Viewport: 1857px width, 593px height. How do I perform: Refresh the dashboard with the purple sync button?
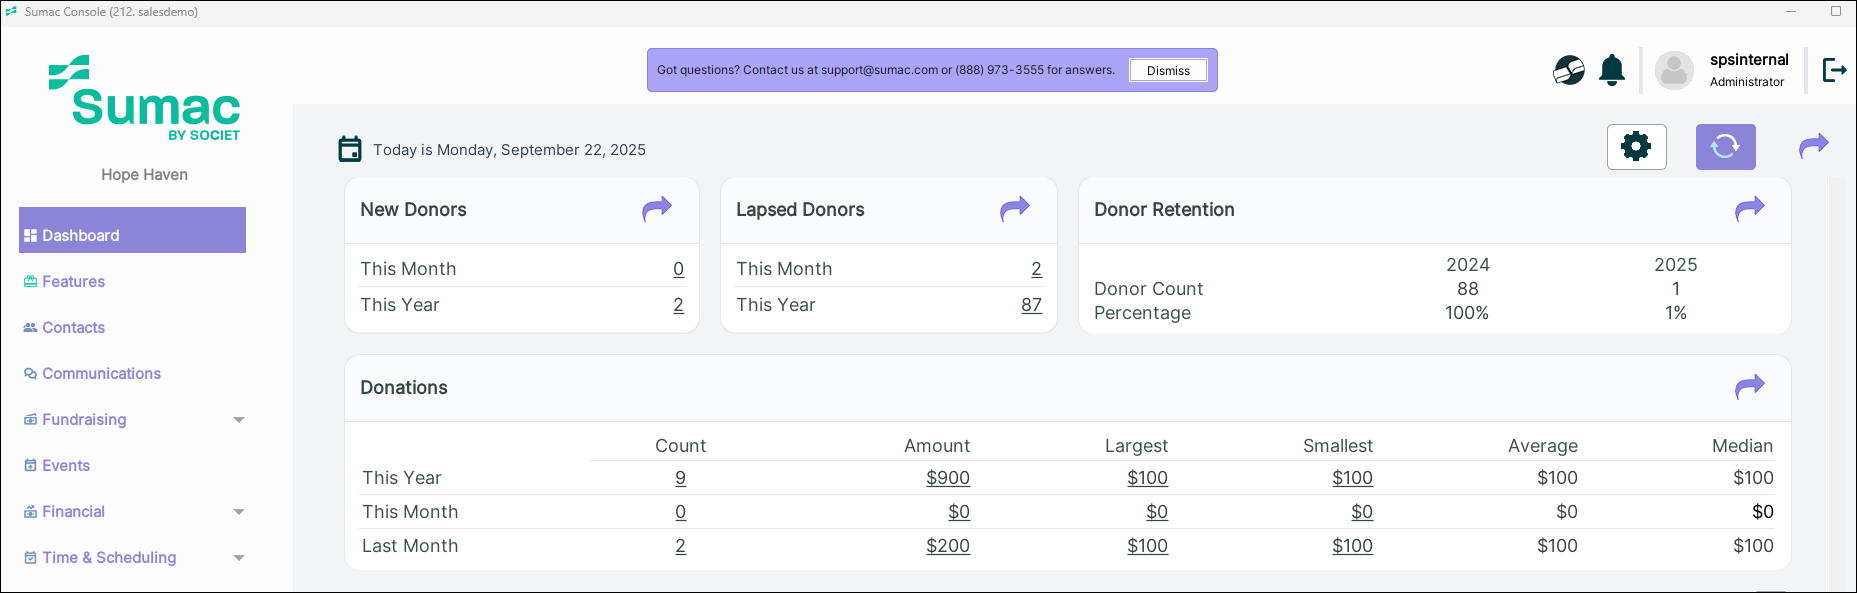pyautogui.click(x=1725, y=147)
